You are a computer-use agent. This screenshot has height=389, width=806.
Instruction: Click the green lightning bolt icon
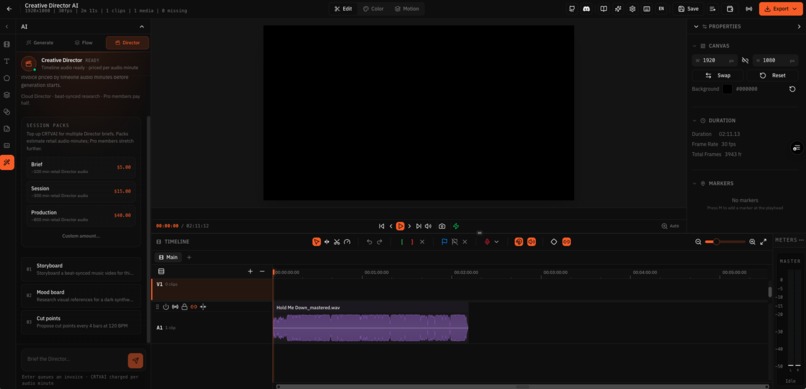(456, 226)
